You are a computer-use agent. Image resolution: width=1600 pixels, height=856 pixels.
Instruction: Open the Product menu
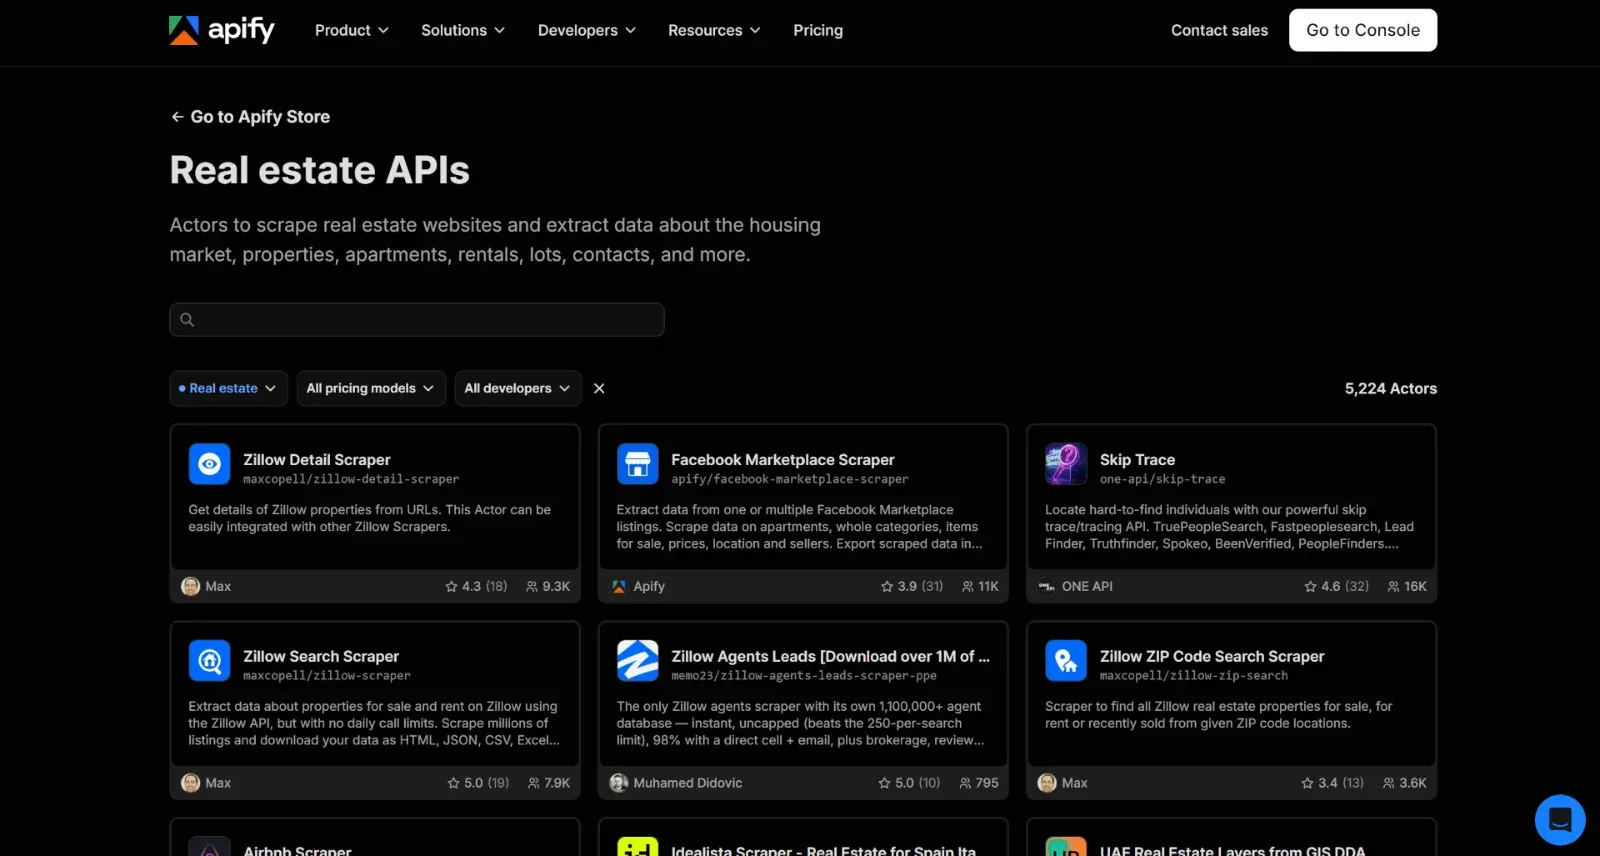click(x=352, y=30)
